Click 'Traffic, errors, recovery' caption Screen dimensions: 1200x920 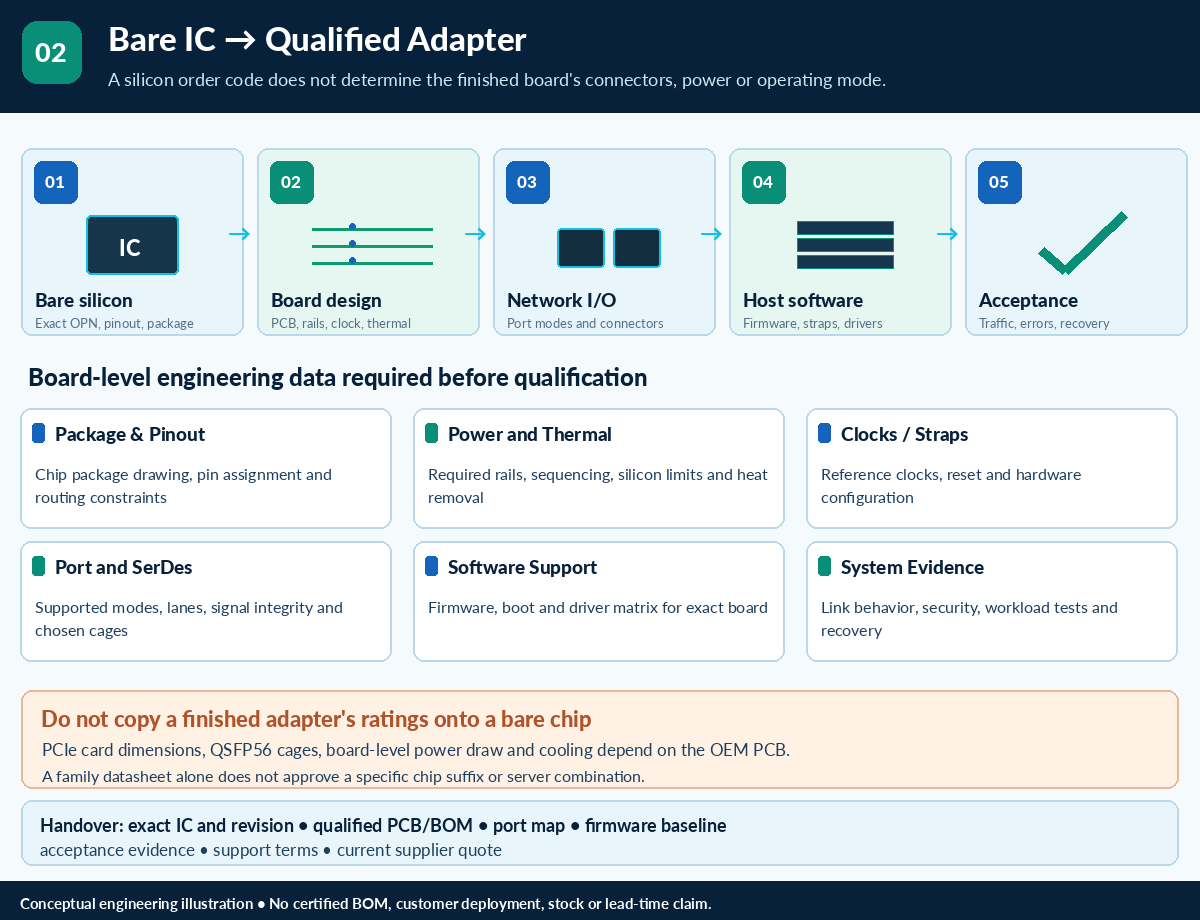tap(1044, 323)
